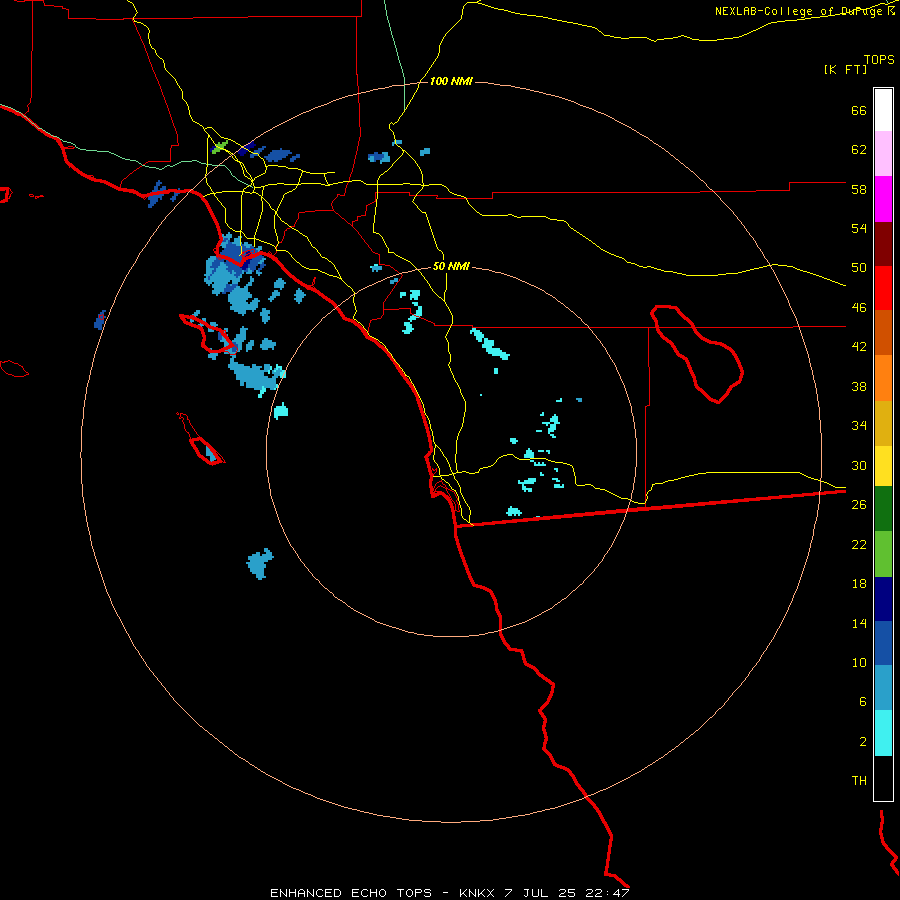
Task: Select the 30 scale label
Action: click(859, 465)
